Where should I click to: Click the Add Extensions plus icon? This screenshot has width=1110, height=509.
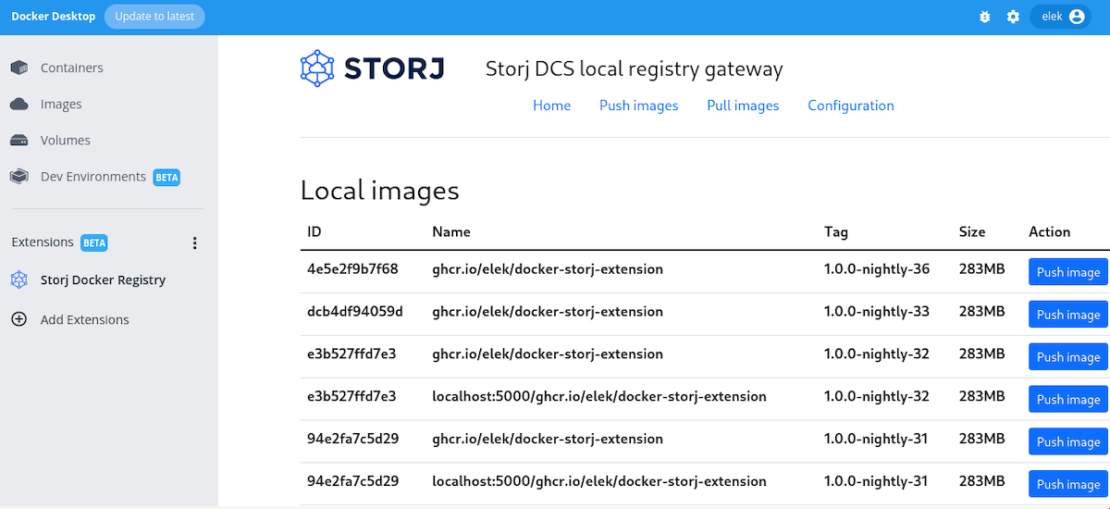click(x=19, y=320)
